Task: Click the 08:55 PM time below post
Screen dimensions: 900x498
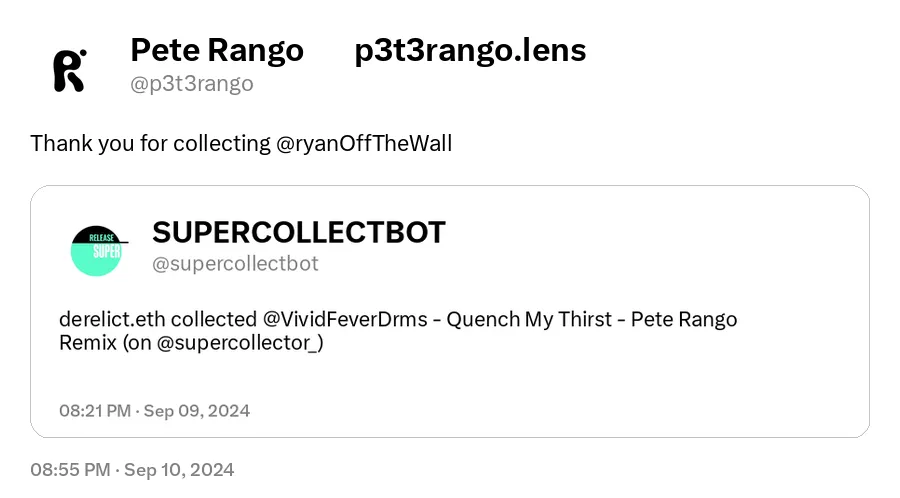Action: click(x=70, y=470)
